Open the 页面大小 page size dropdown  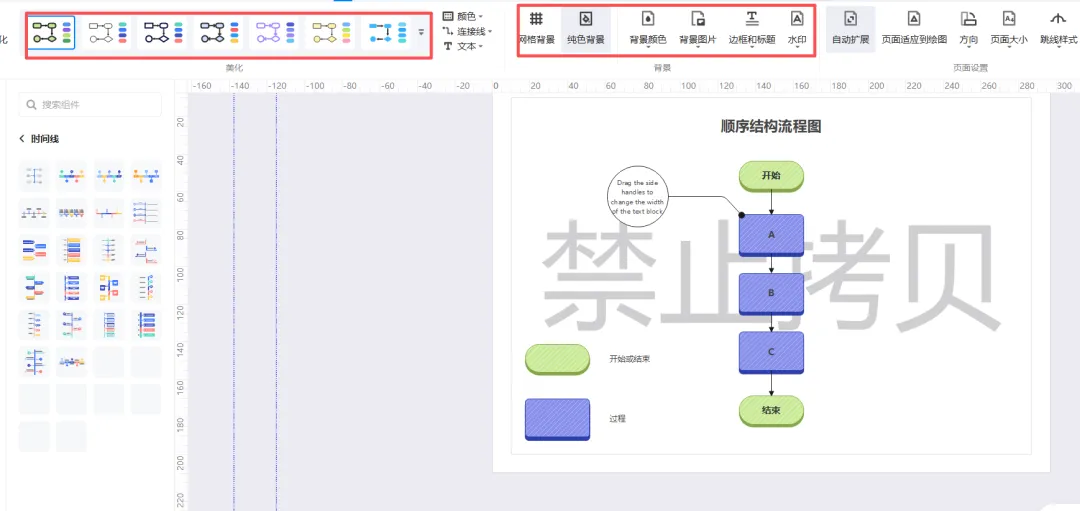tap(1008, 28)
